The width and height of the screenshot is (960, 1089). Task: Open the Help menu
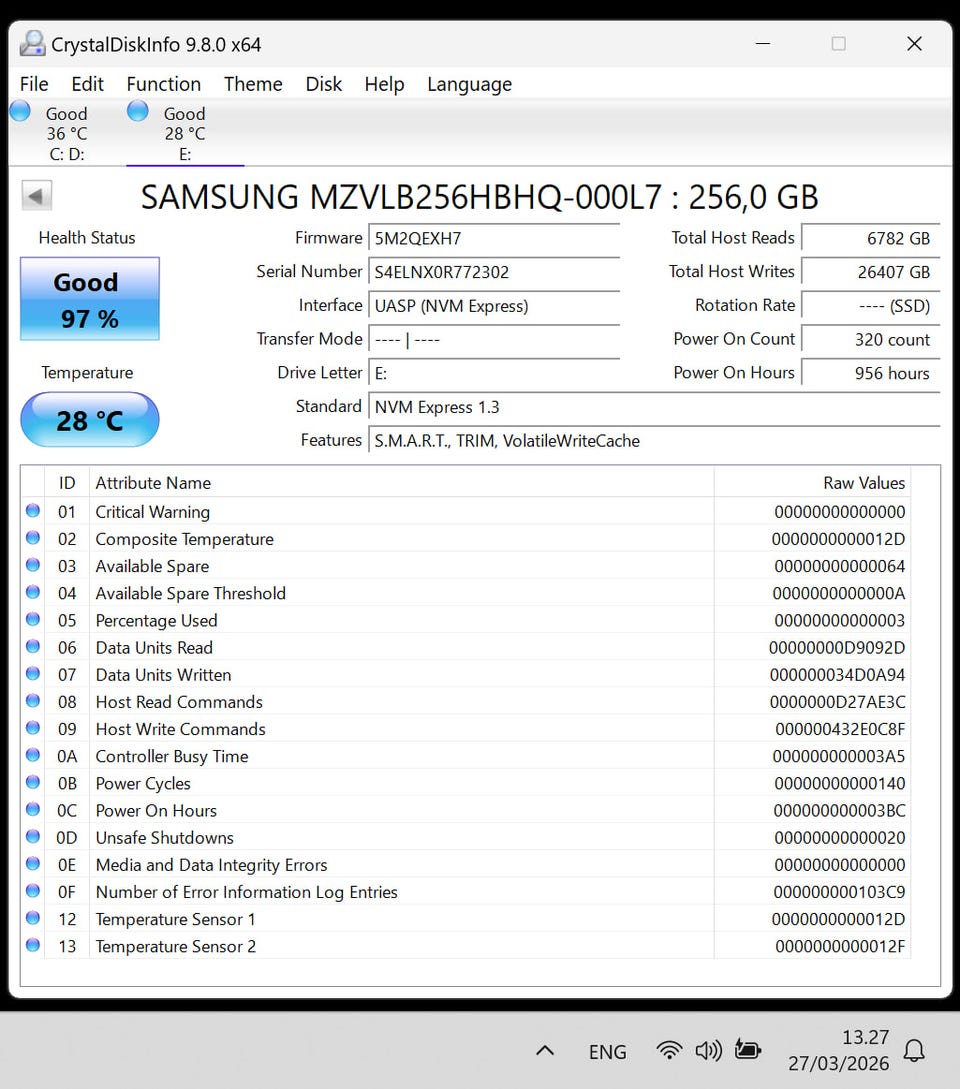click(384, 84)
